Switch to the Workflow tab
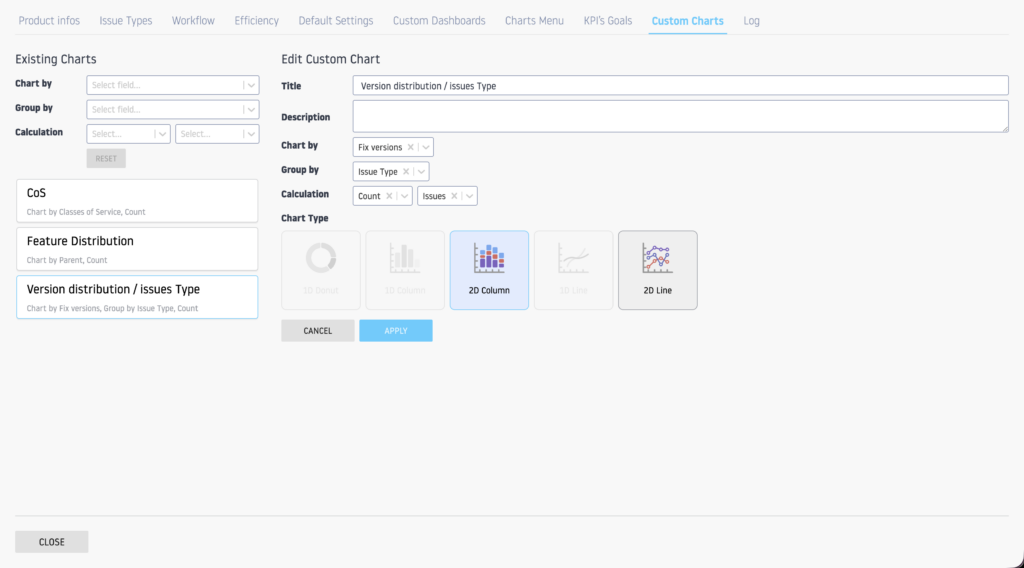 pos(193,21)
